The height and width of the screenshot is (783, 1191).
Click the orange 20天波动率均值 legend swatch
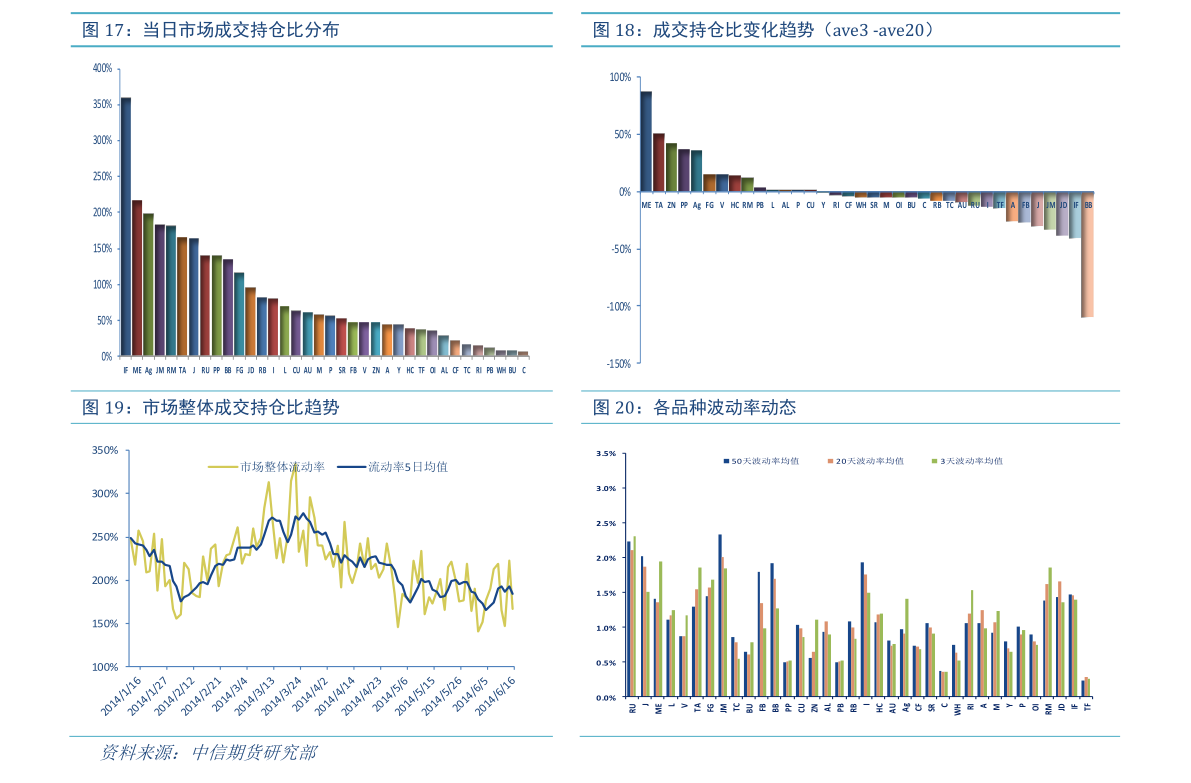[830, 461]
